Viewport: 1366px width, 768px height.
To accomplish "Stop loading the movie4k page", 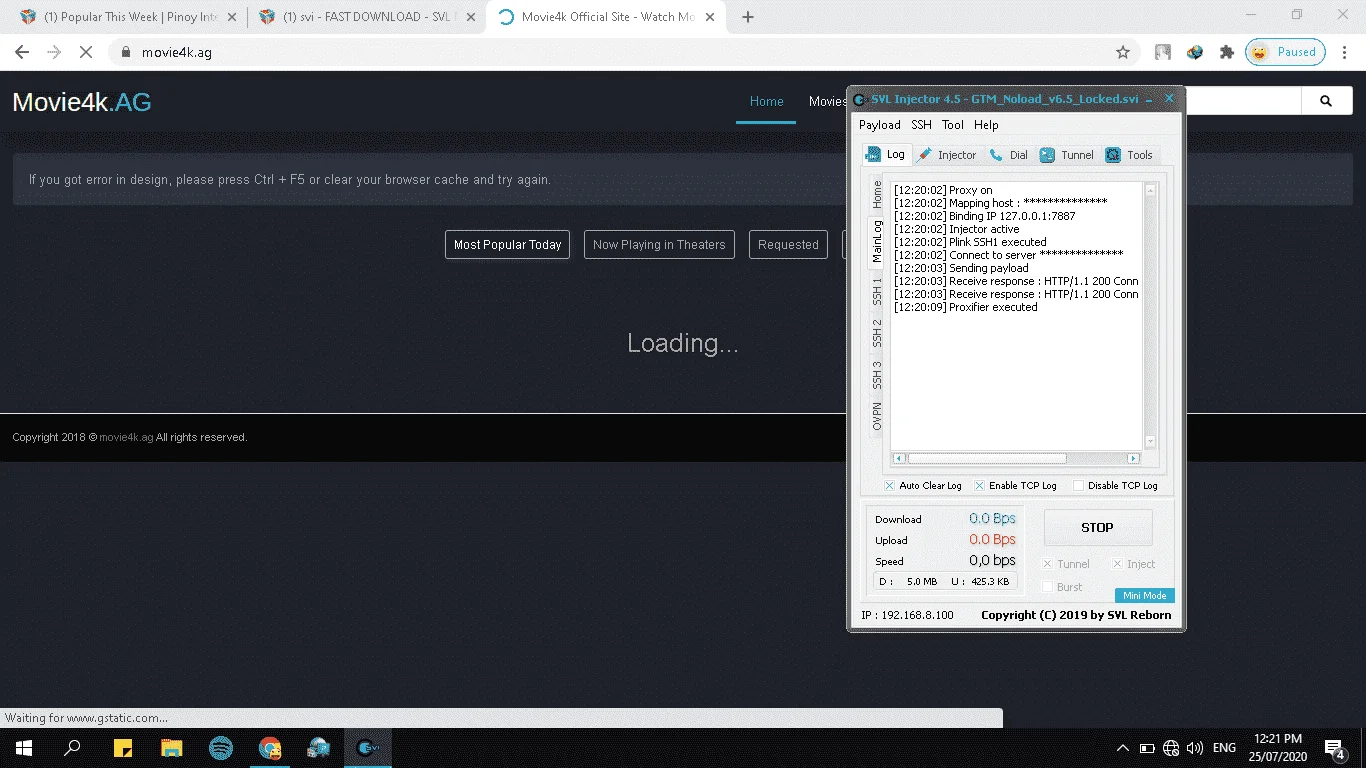I will coord(86,52).
